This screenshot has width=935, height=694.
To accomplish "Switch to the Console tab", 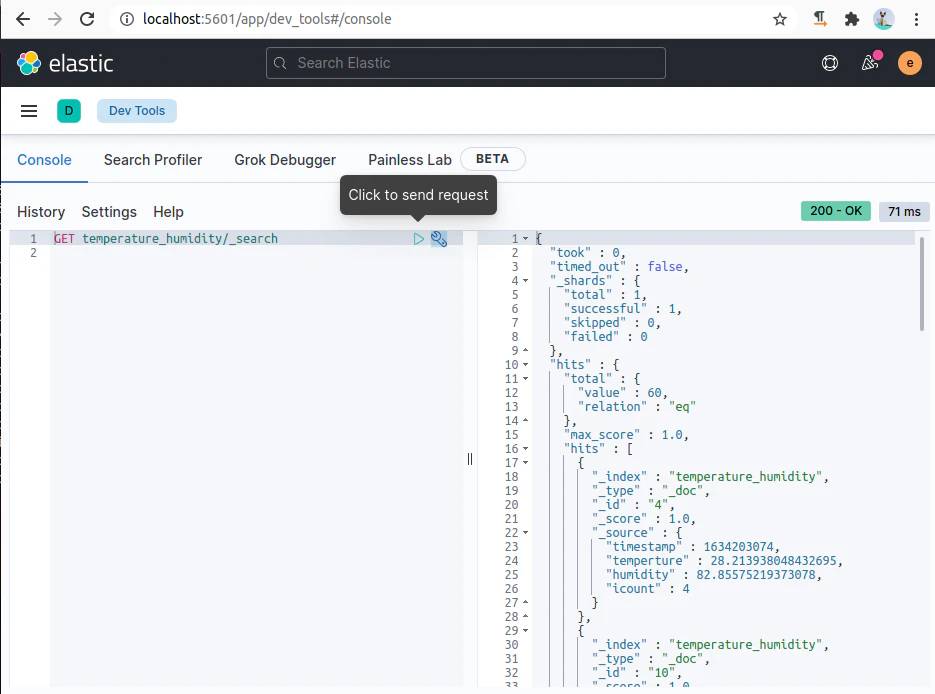I will click(44, 160).
